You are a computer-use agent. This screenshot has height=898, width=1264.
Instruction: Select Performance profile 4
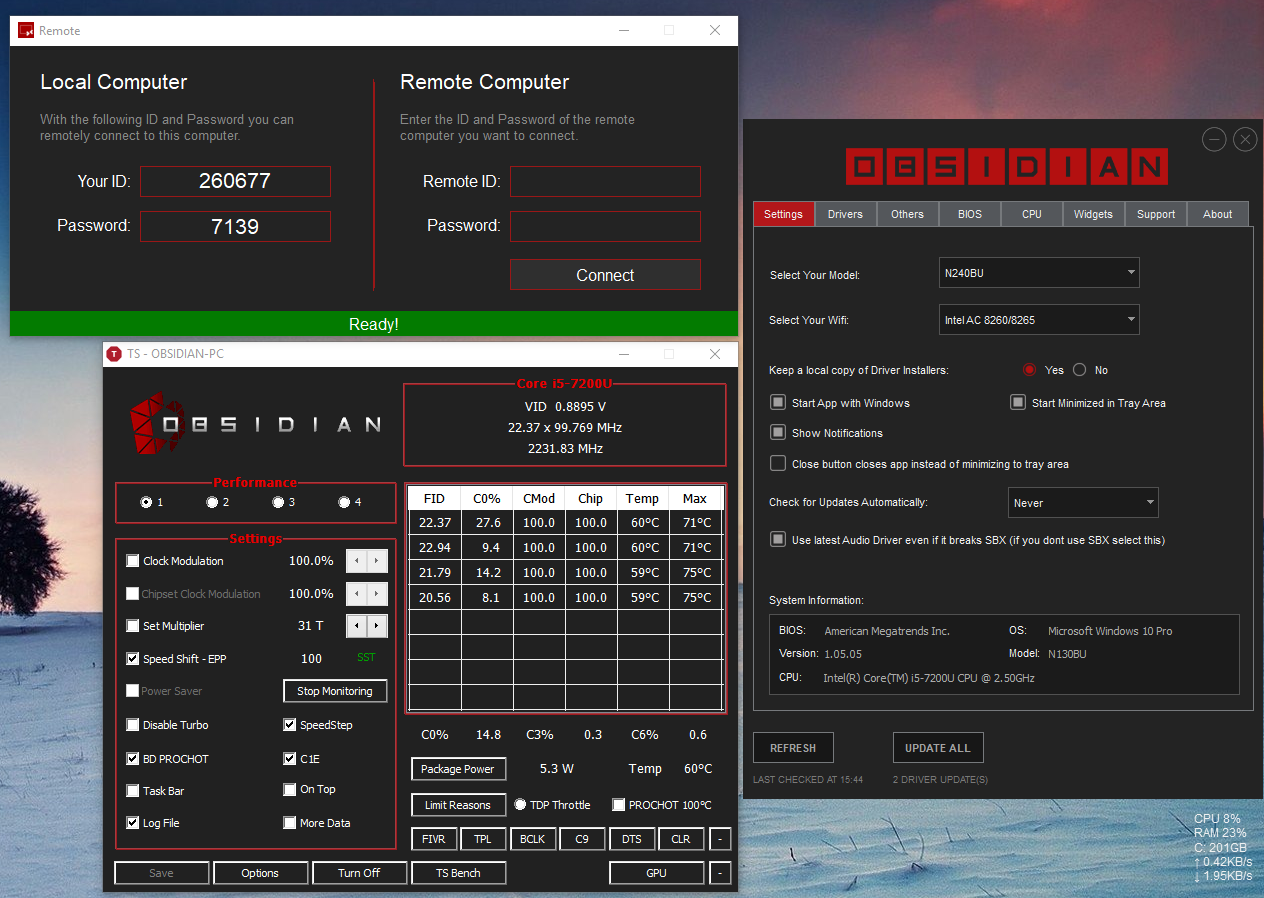344,502
